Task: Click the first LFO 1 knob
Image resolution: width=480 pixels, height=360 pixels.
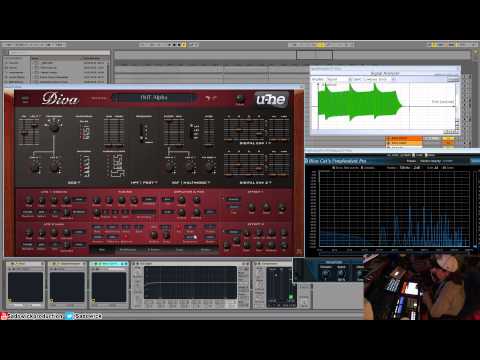Action: point(29,200)
